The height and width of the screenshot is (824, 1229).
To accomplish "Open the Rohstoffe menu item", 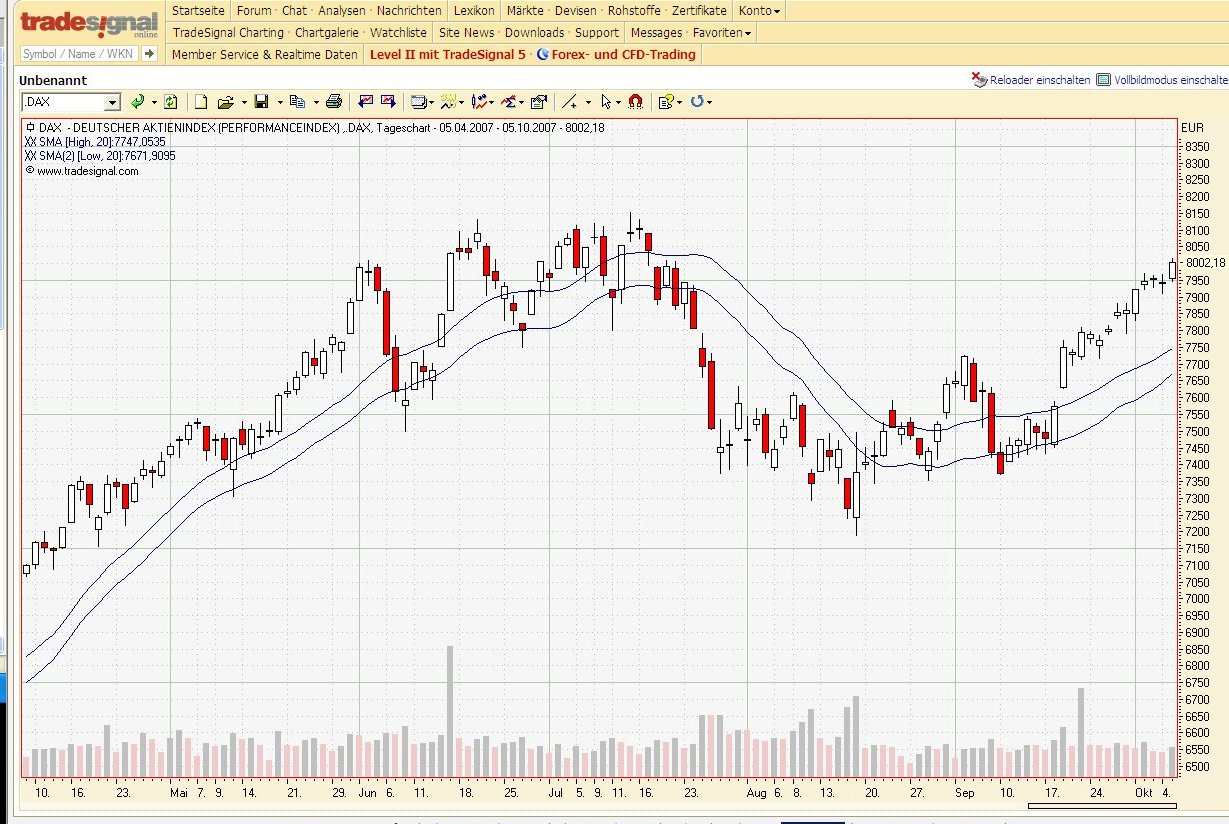I will click(x=634, y=11).
